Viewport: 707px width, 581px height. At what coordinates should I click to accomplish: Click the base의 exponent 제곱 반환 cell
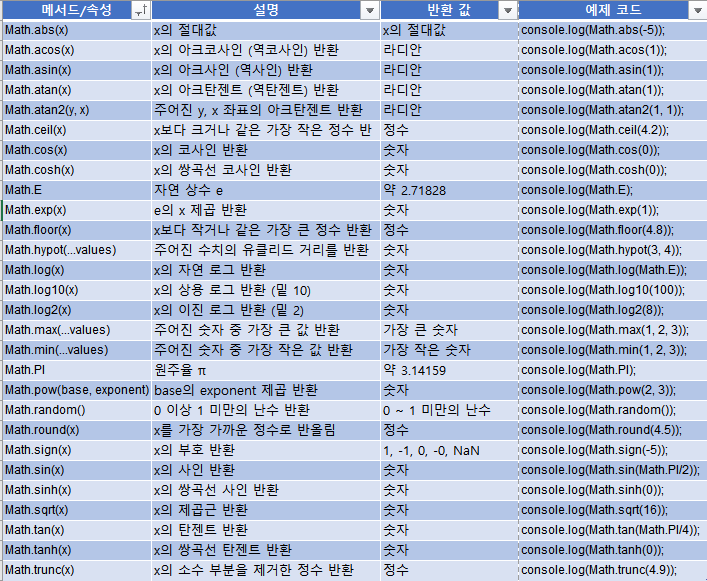266,390
